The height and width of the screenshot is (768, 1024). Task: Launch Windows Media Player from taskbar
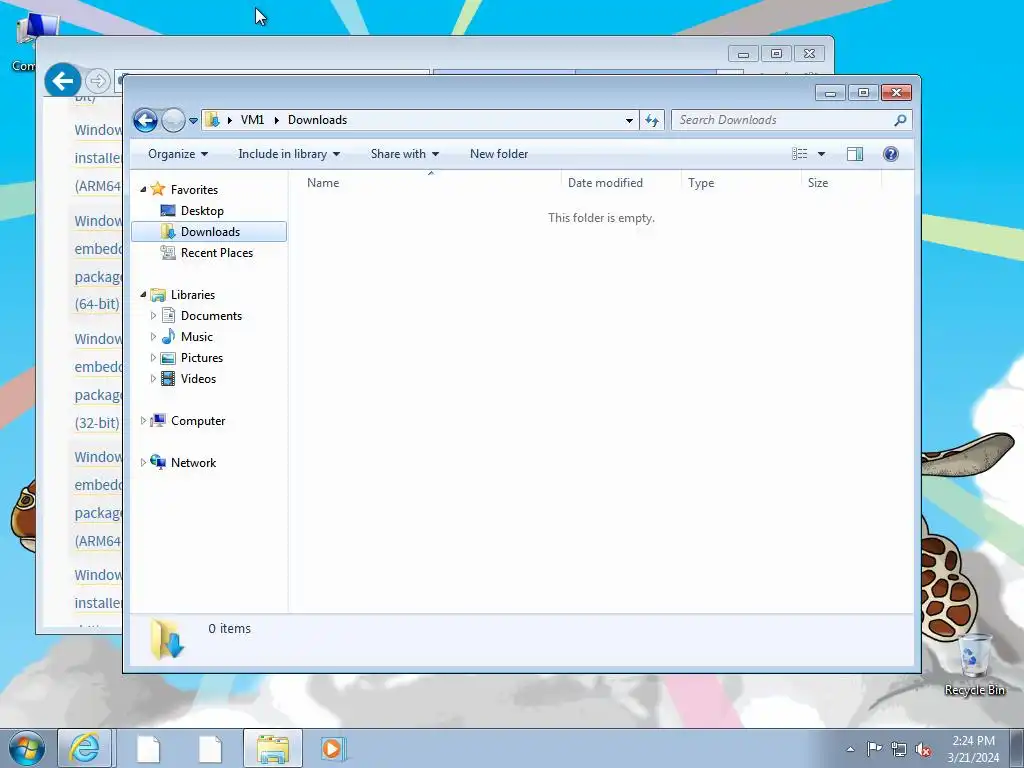point(332,748)
